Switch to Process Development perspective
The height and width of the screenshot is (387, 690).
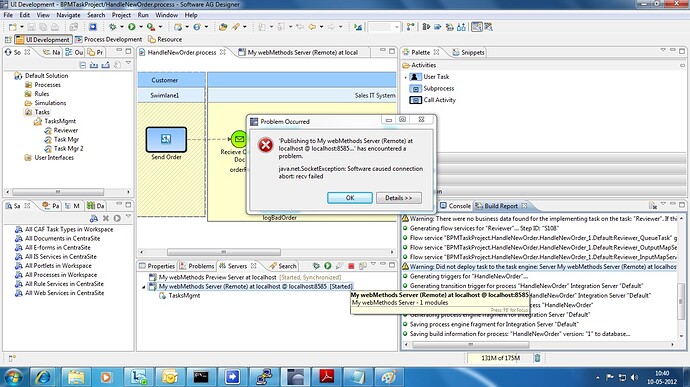[x=108, y=40]
